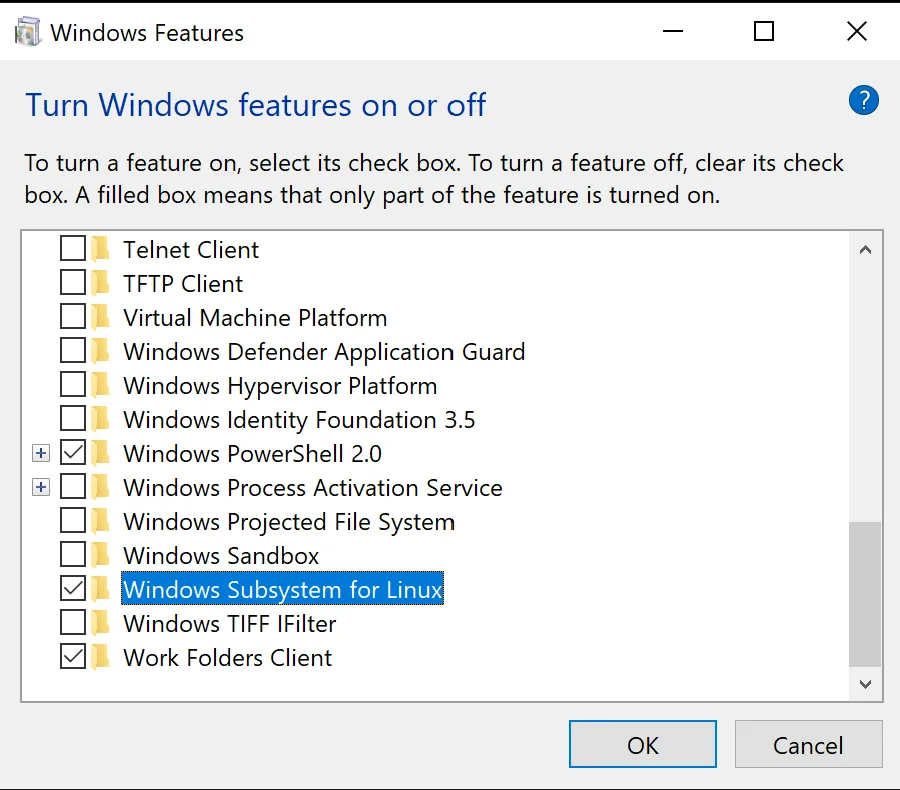Click the scrollbar down arrow
The image size is (900, 790).
coord(865,684)
